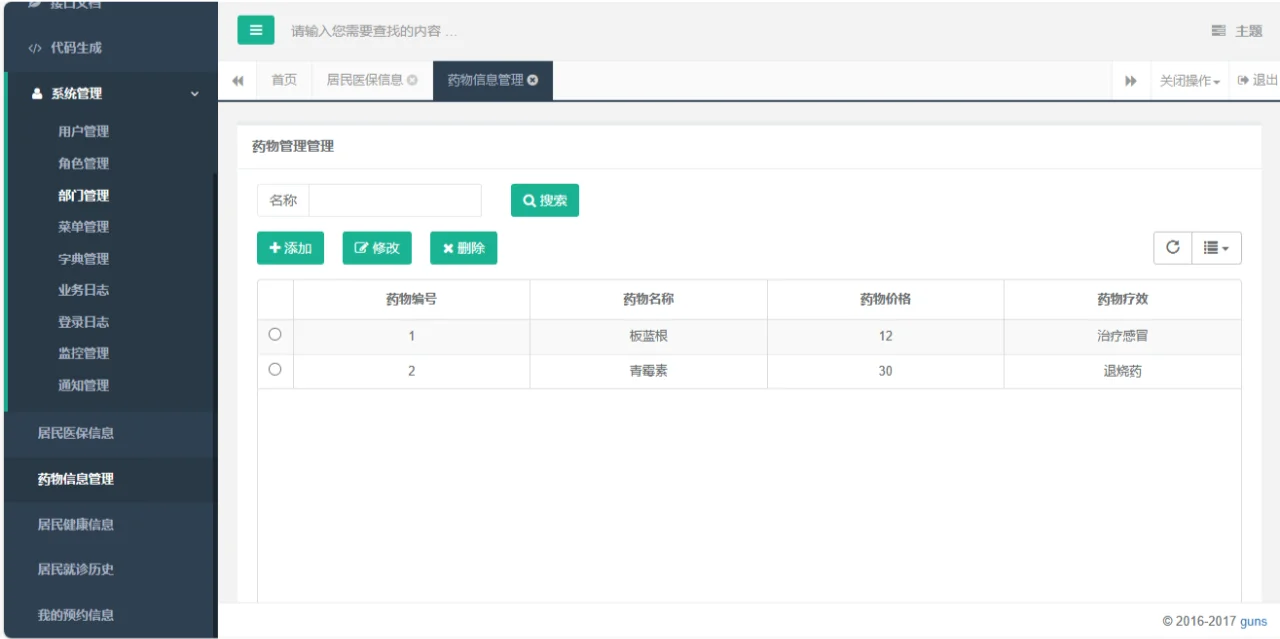Select the radio button for 板蓝根 row

275,335
